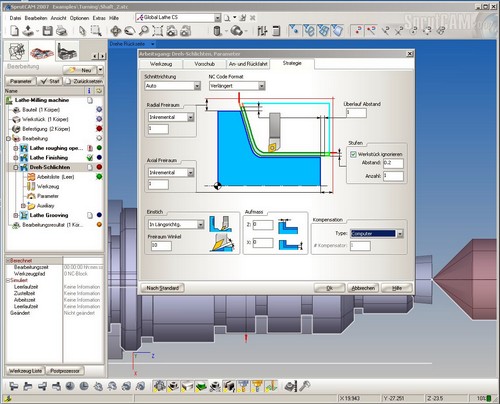
Task: Toggle red visibility dot of Befestigung item
Action: [99, 129]
